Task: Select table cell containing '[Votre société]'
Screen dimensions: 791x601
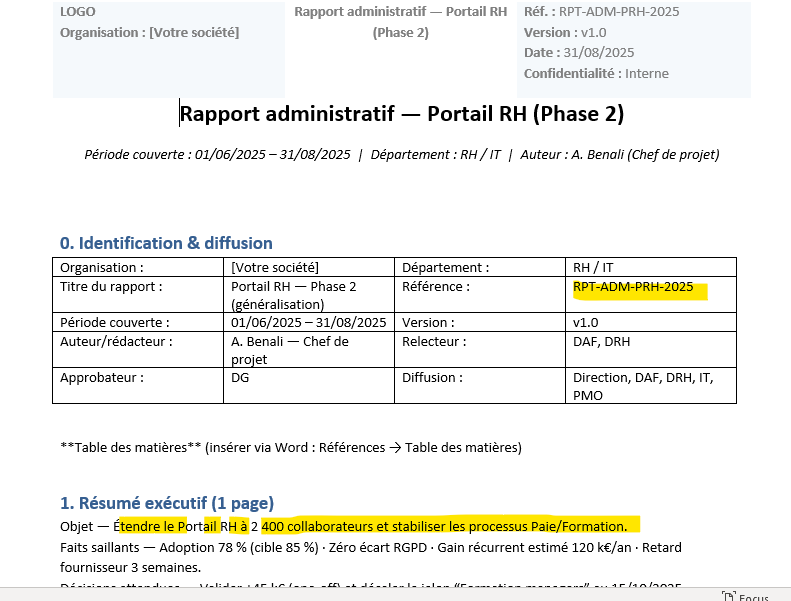Action: point(275,268)
